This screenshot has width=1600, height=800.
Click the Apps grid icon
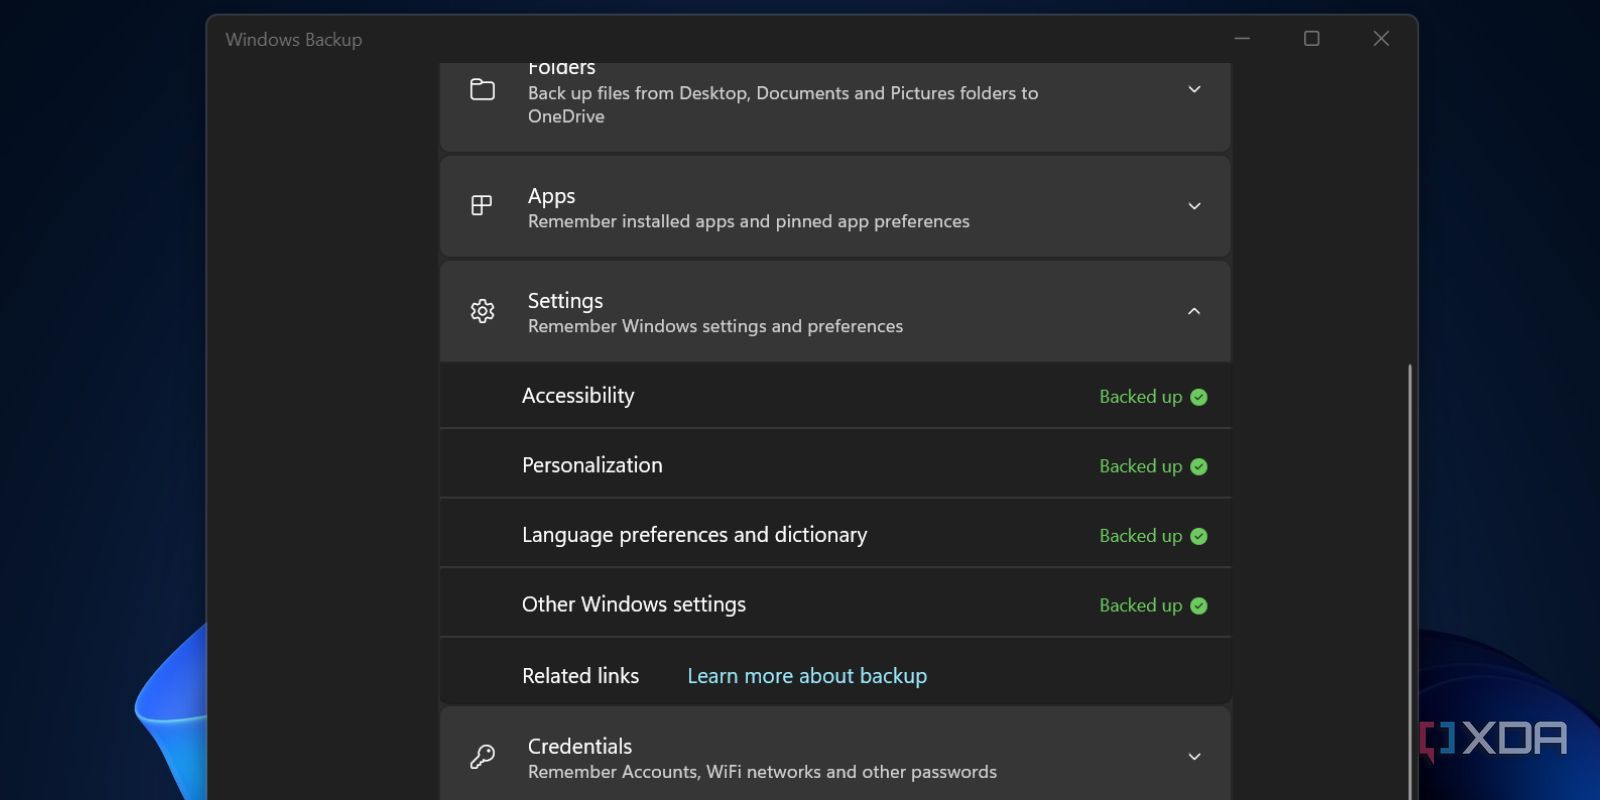(482, 206)
